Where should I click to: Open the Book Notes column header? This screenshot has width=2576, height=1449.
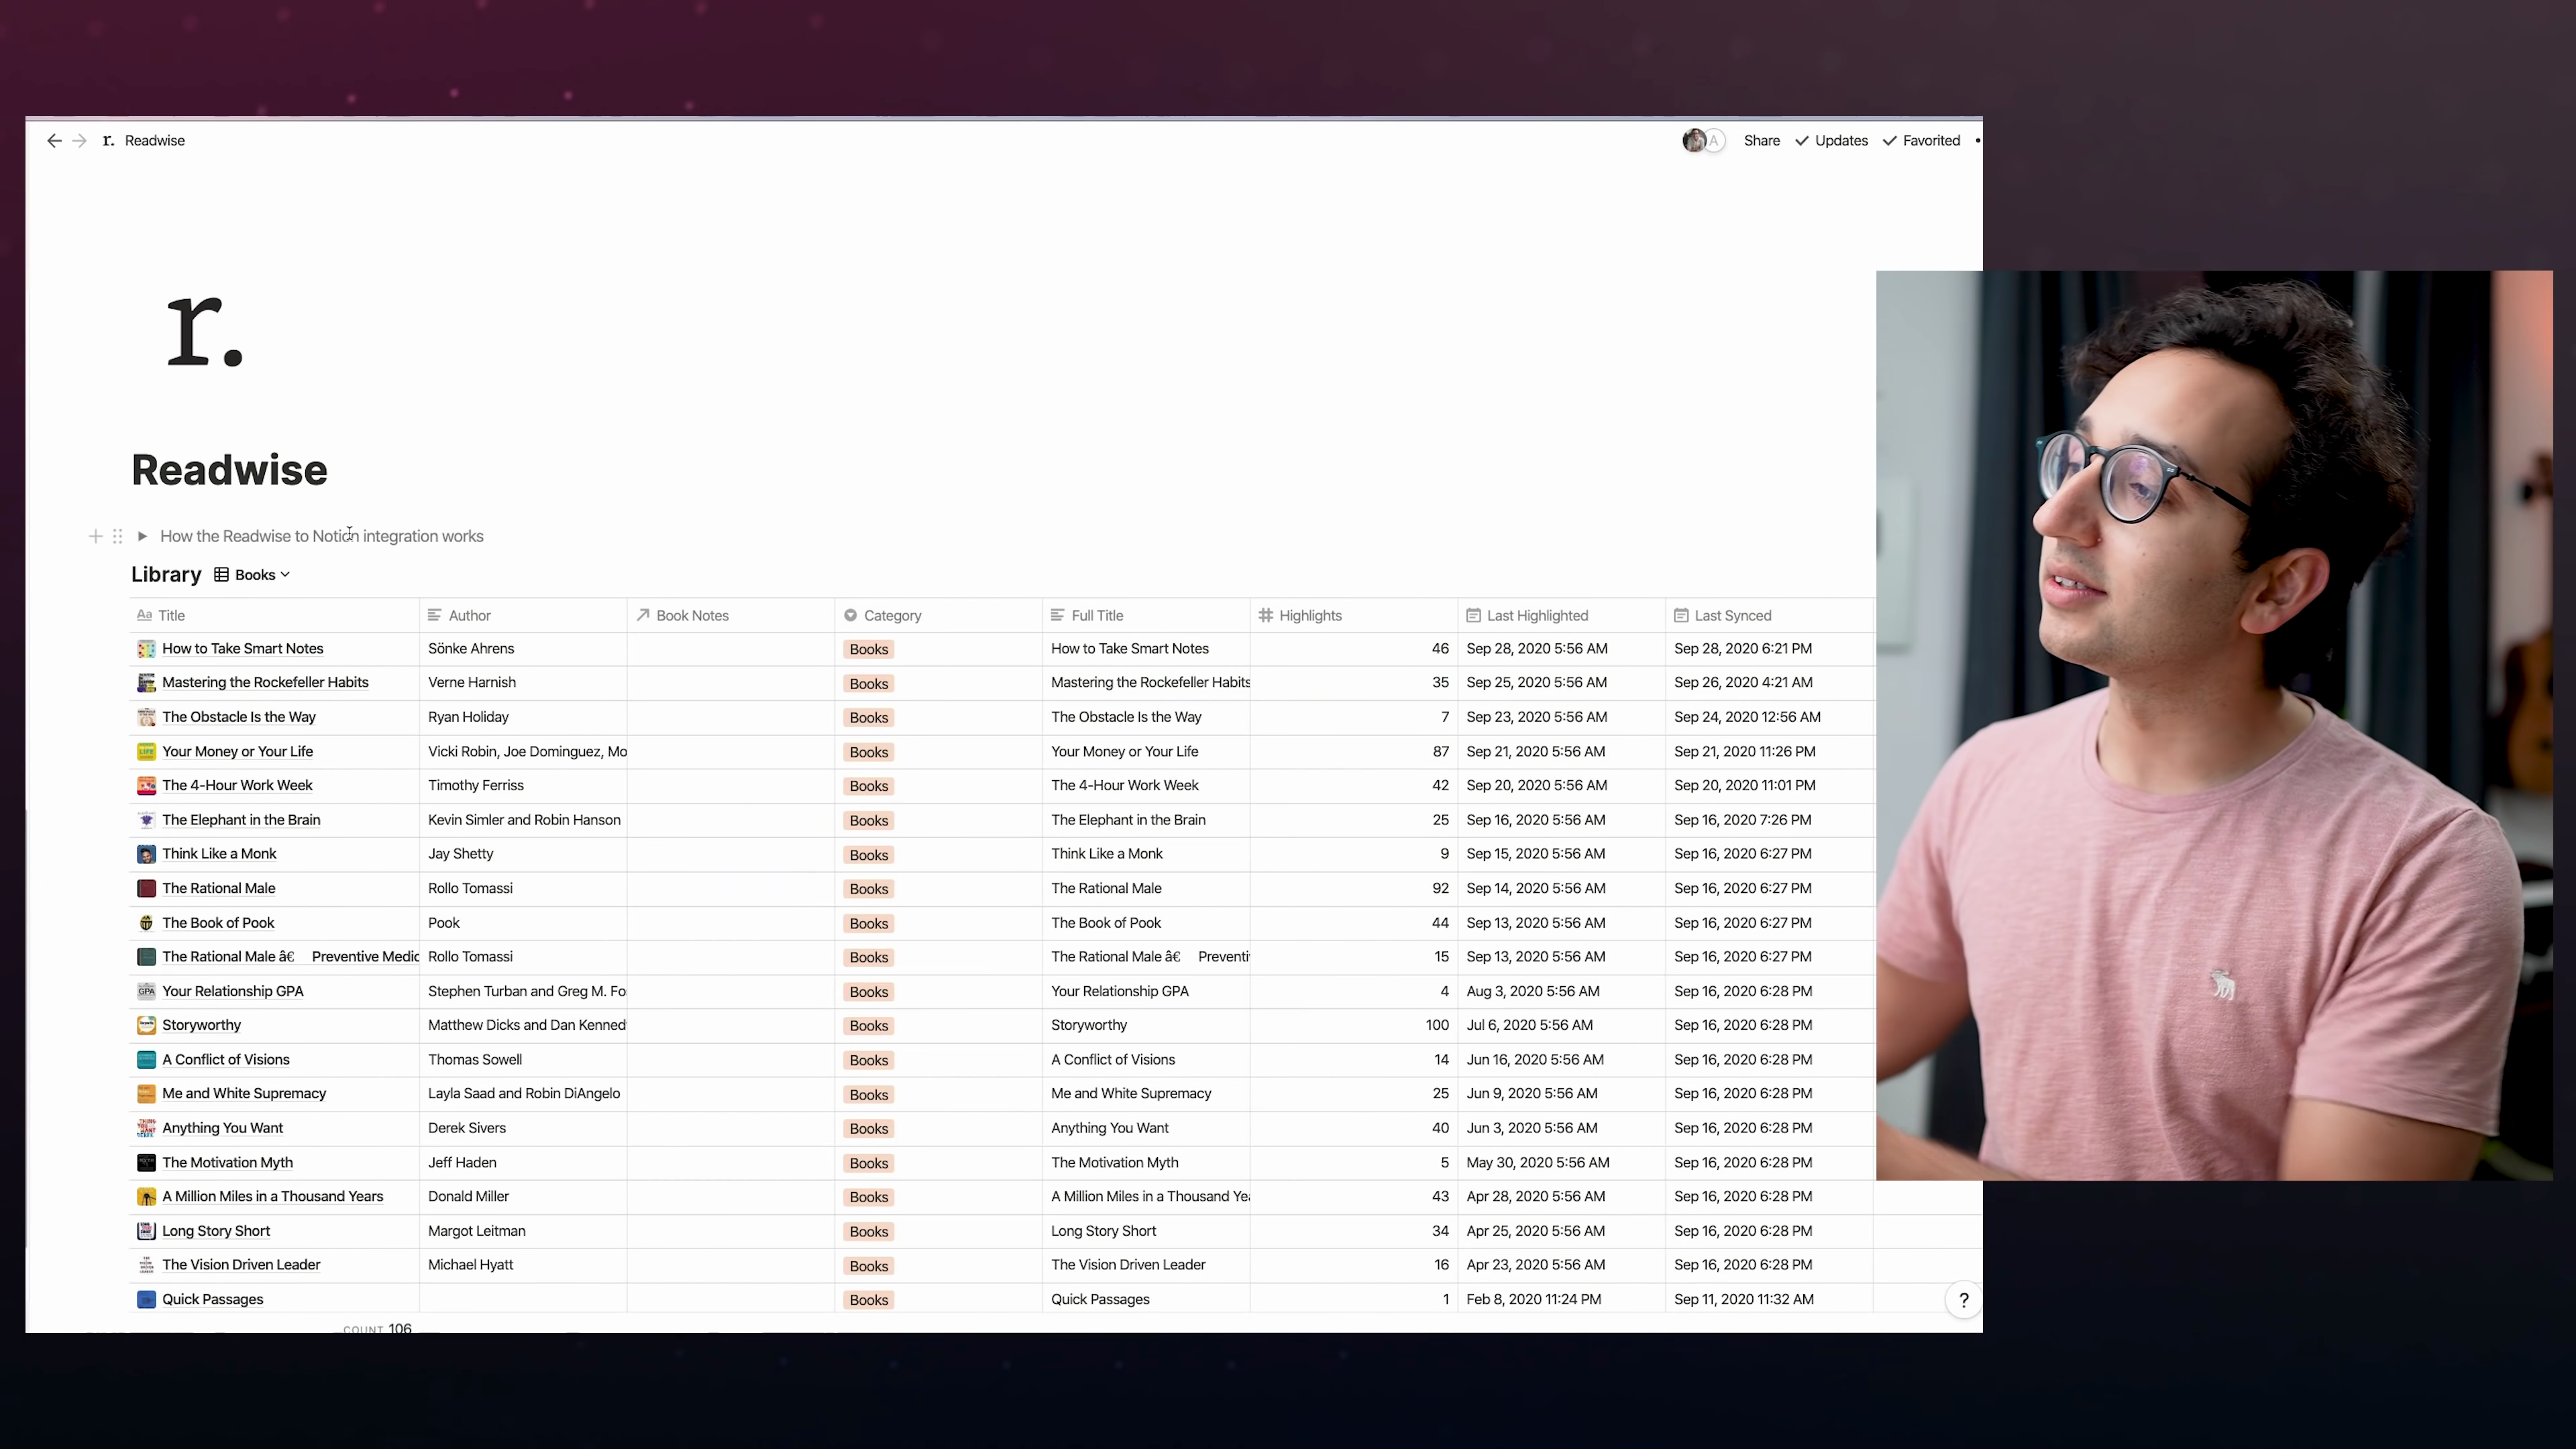731,615
